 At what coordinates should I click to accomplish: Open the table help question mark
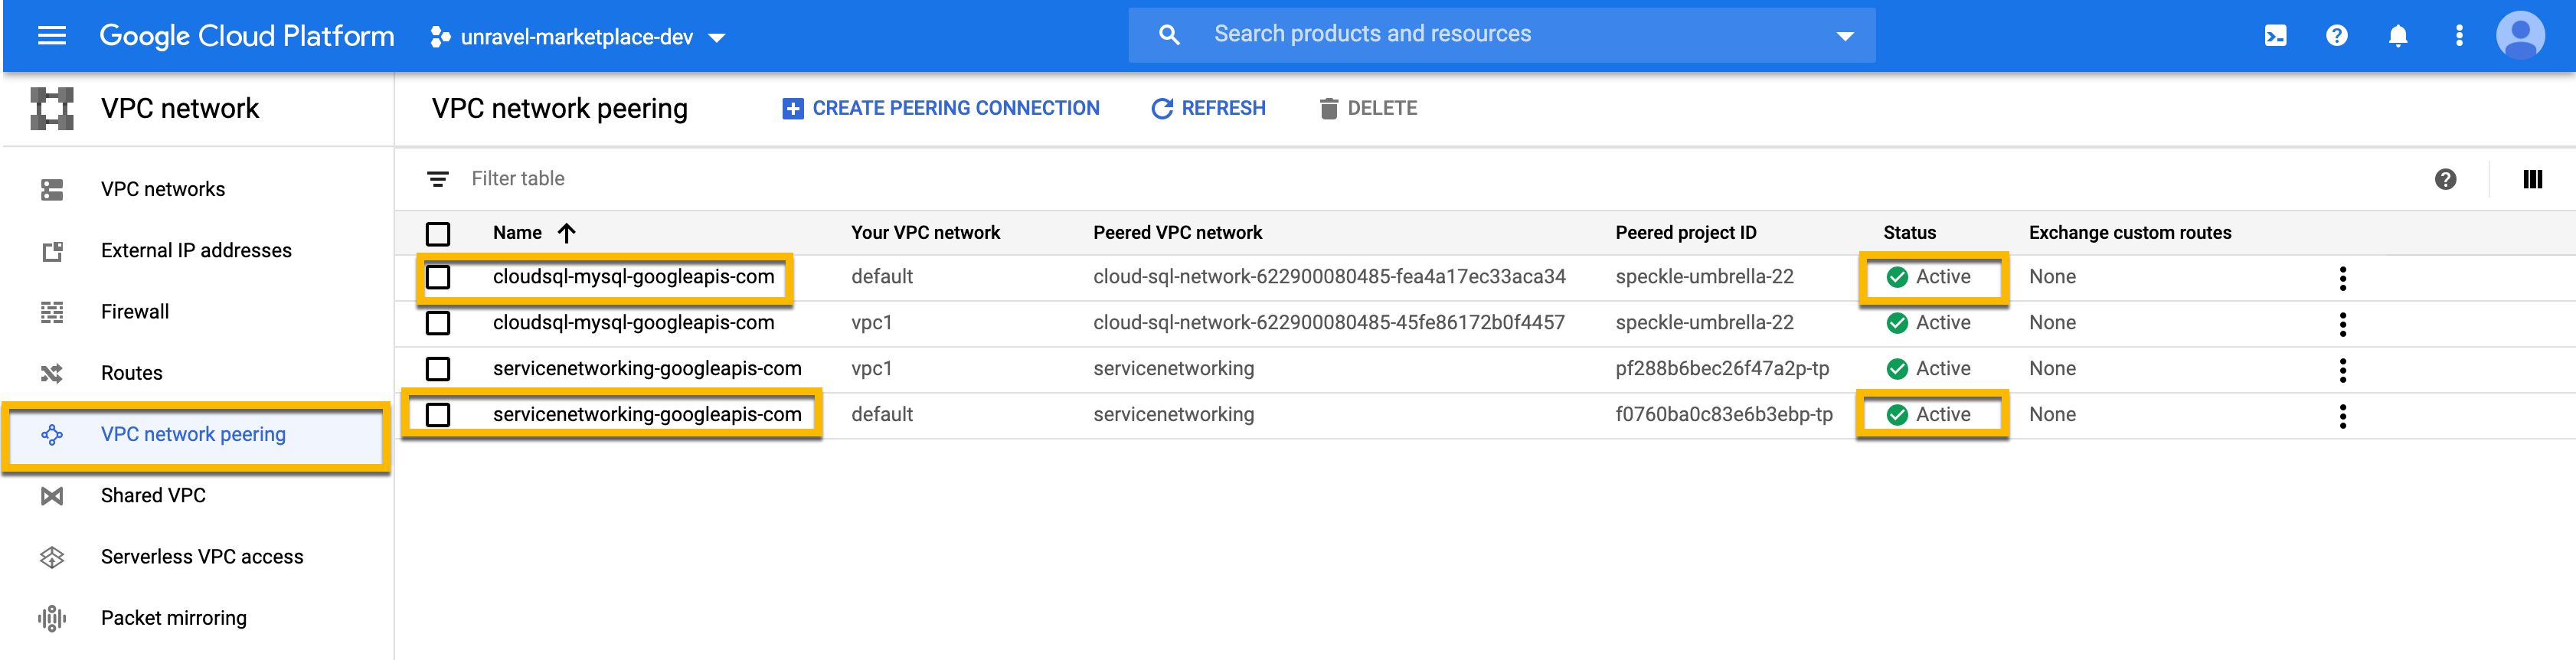2445,179
